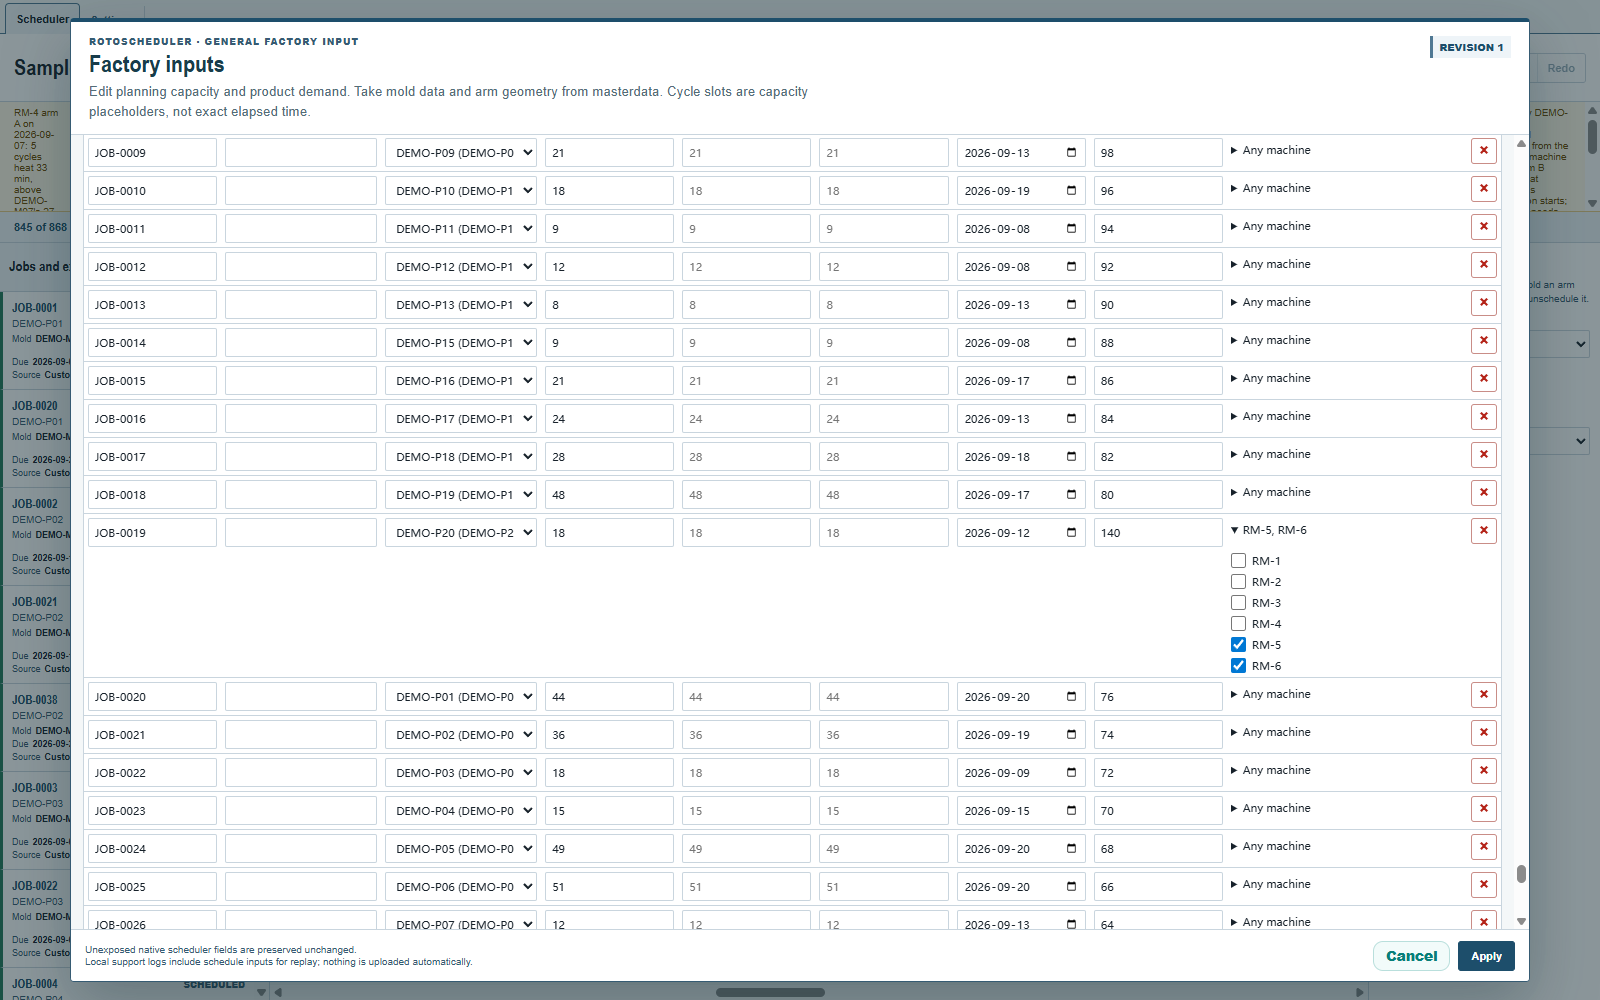Screen dimensions: 1600x1000
Task: Remove row JOB-0013 with red X
Action: tap(1484, 303)
